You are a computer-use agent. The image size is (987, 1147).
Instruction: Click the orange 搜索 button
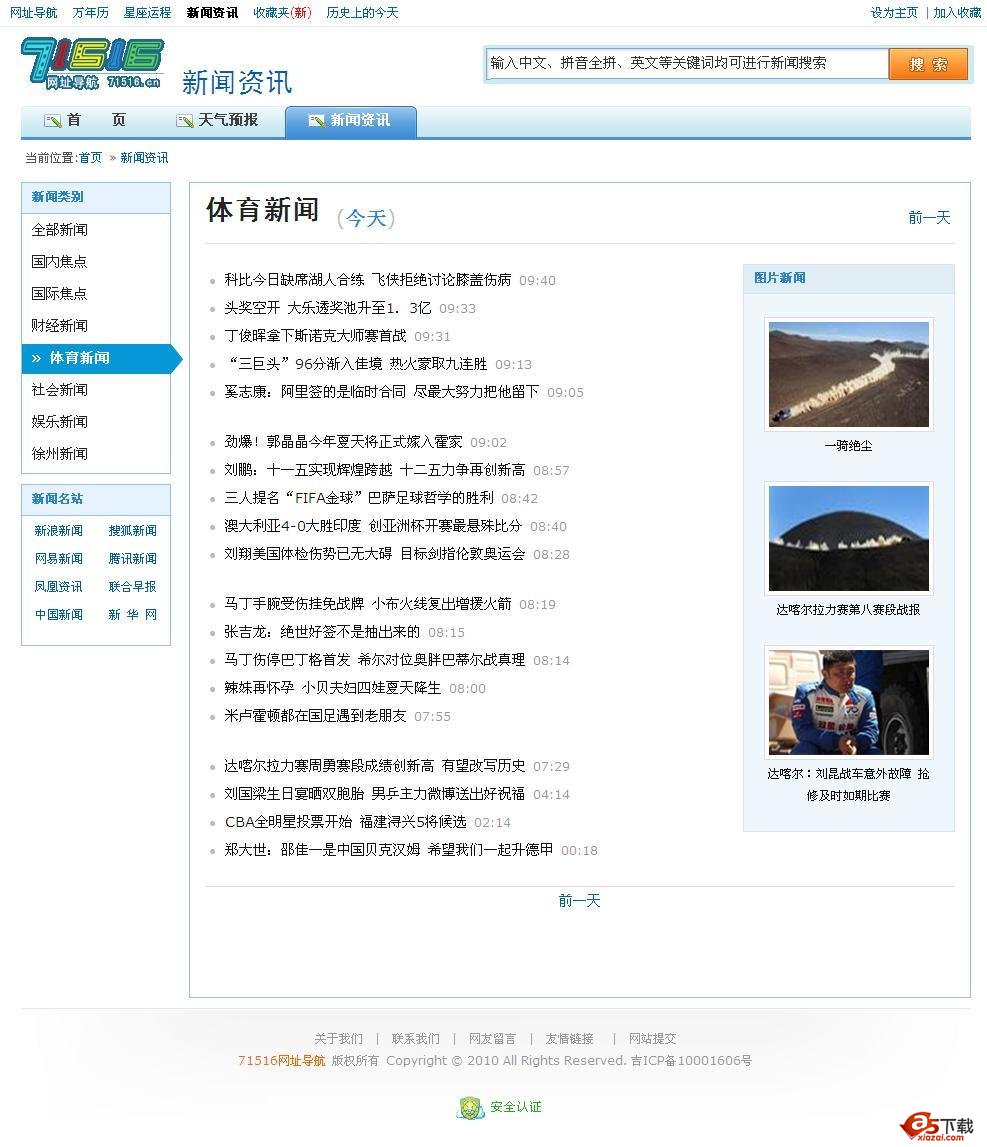(x=928, y=64)
